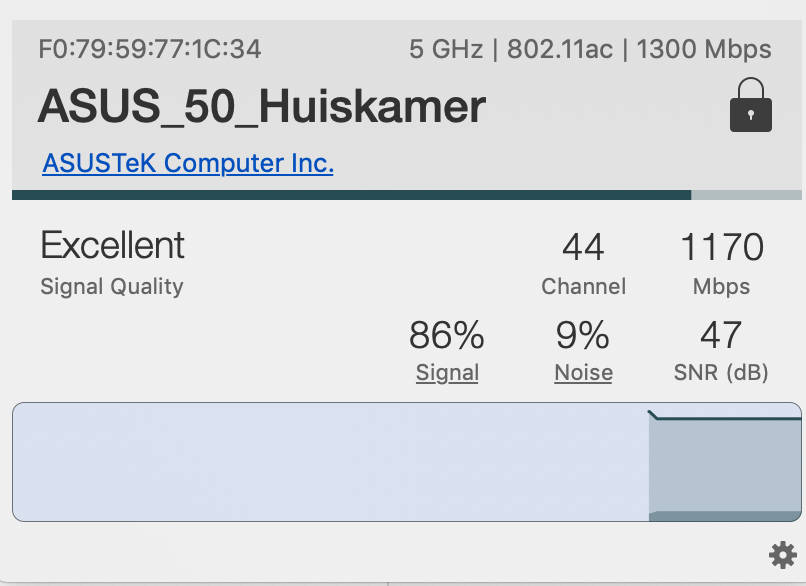The width and height of the screenshot is (806, 586).
Task: Click the padlock security icon
Action: (750, 105)
